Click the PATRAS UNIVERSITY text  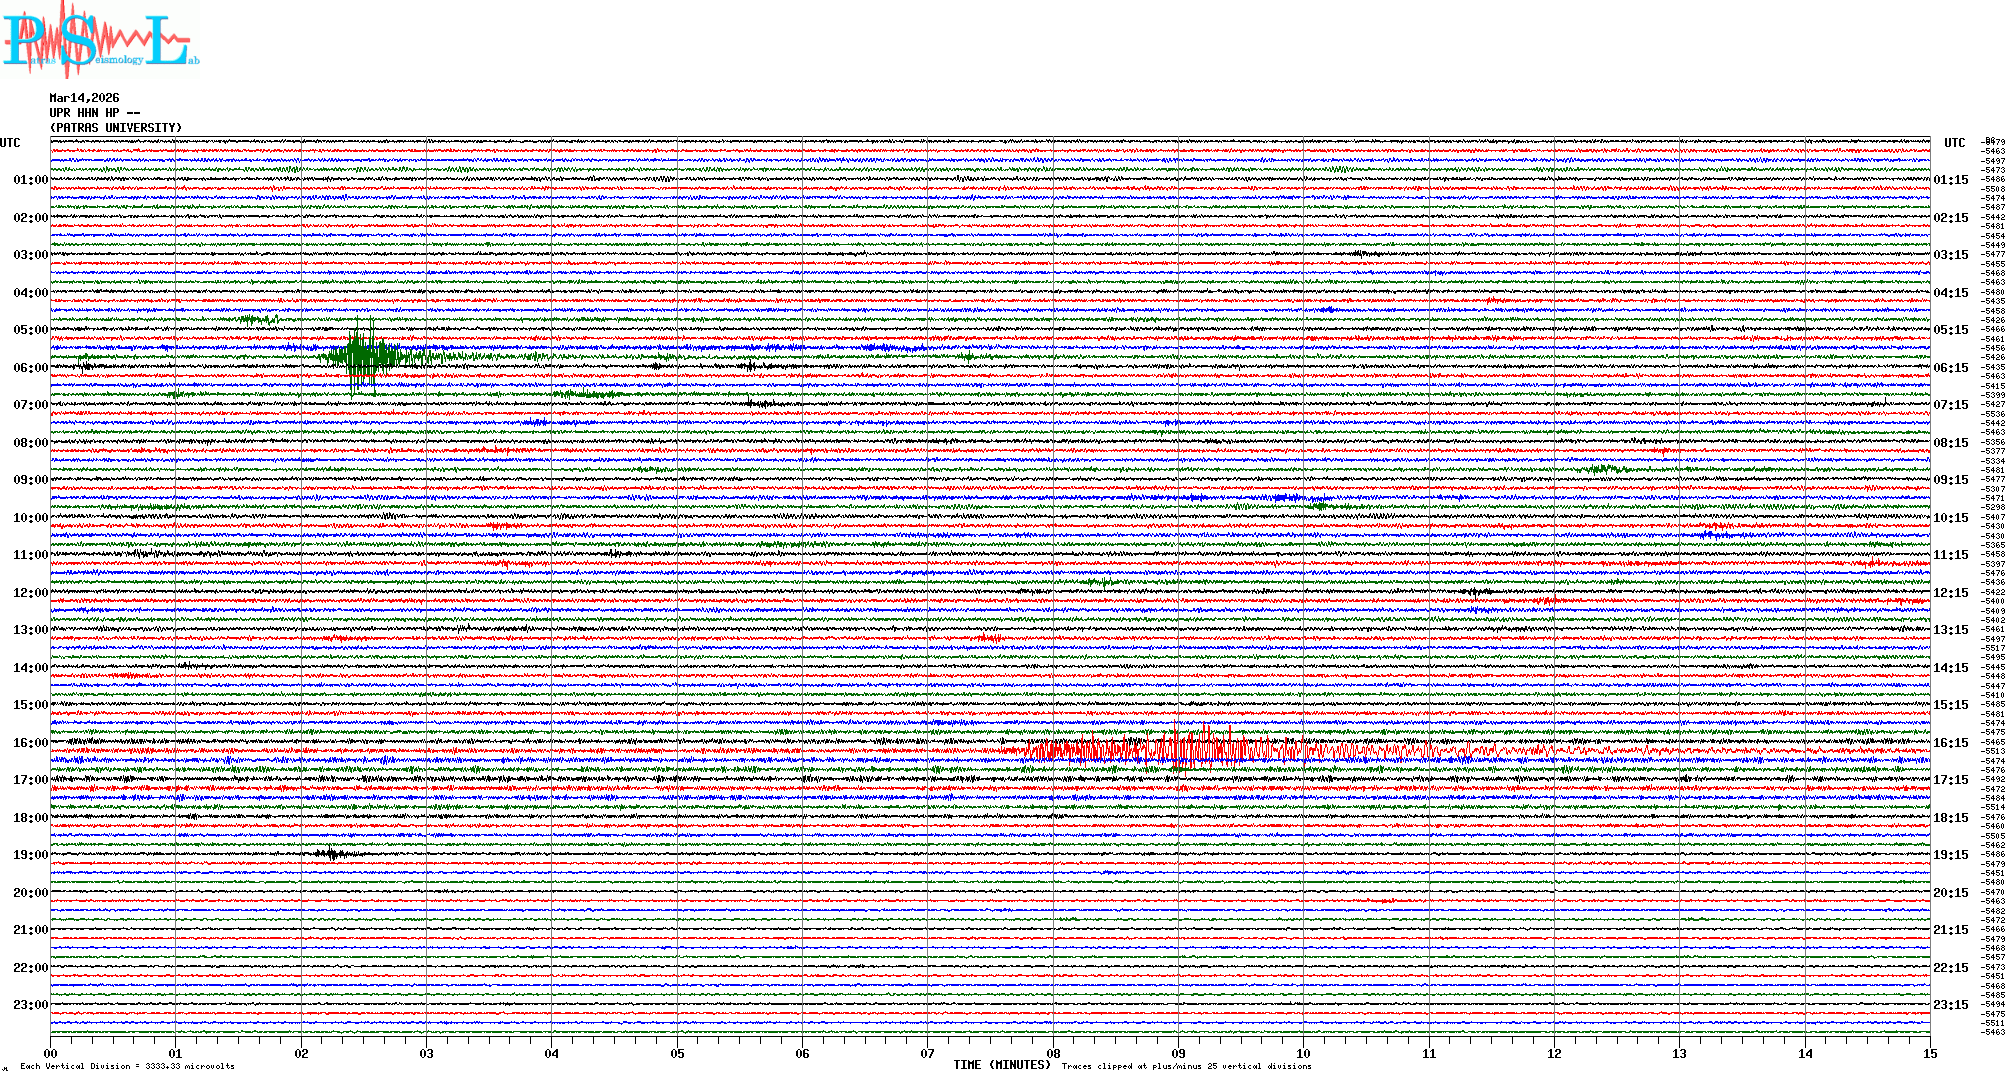pyautogui.click(x=116, y=128)
